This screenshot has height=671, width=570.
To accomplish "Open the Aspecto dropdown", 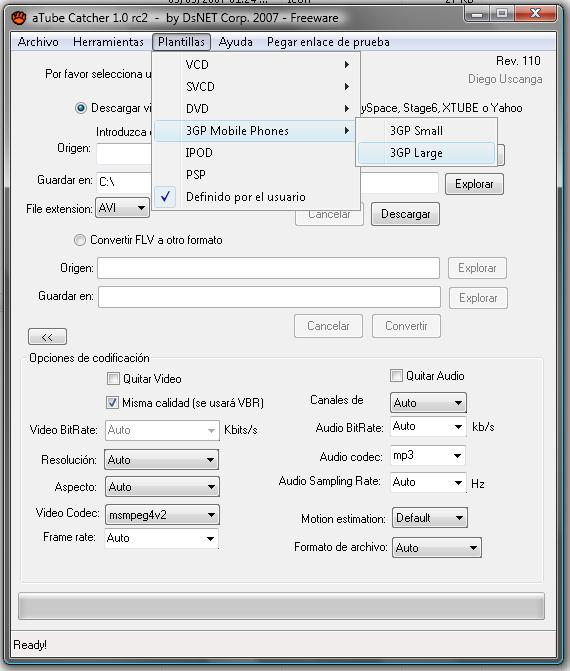I will point(162,487).
